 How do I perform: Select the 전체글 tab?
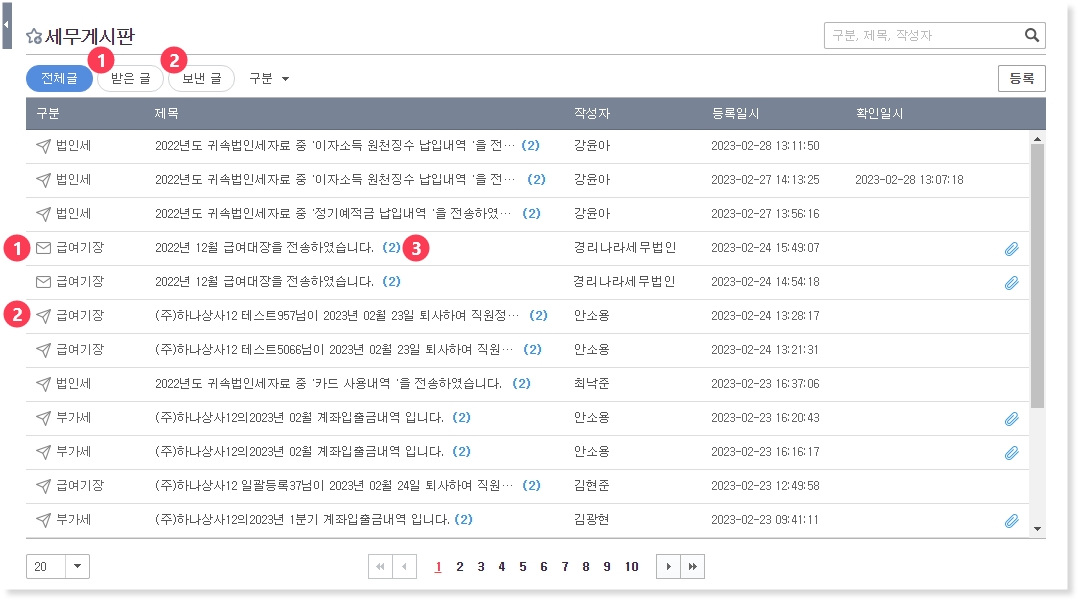(x=59, y=79)
